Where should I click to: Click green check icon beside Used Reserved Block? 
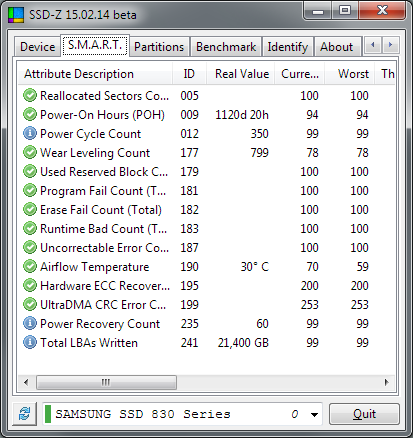click(x=30, y=171)
